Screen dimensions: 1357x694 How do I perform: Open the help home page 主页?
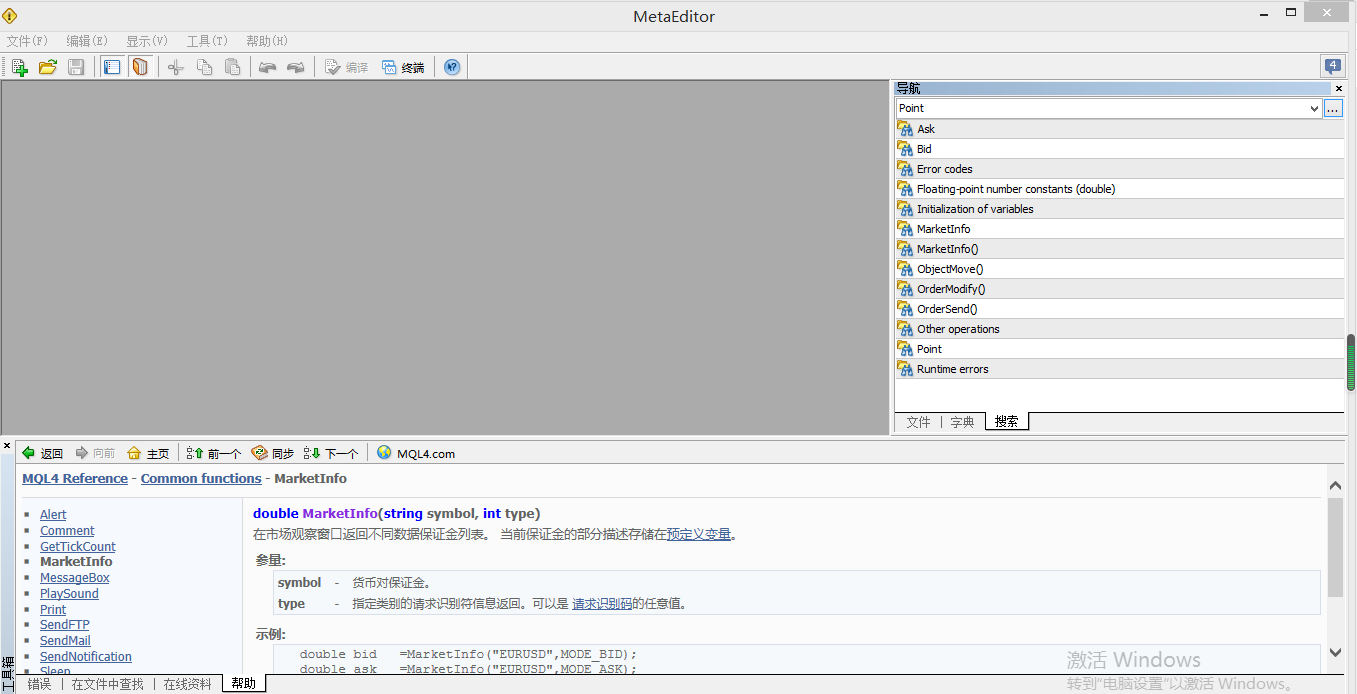click(x=148, y=453)
